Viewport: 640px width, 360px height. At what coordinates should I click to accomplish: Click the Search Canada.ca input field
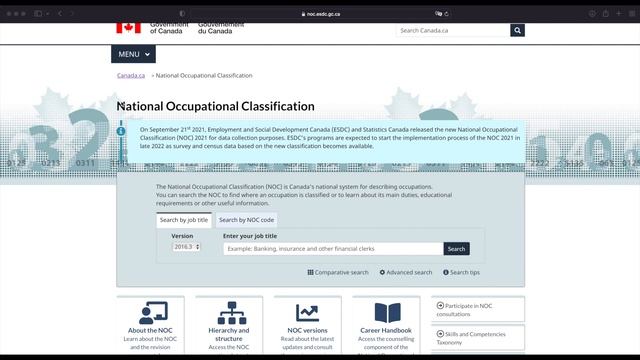click(x=453, y=30)
